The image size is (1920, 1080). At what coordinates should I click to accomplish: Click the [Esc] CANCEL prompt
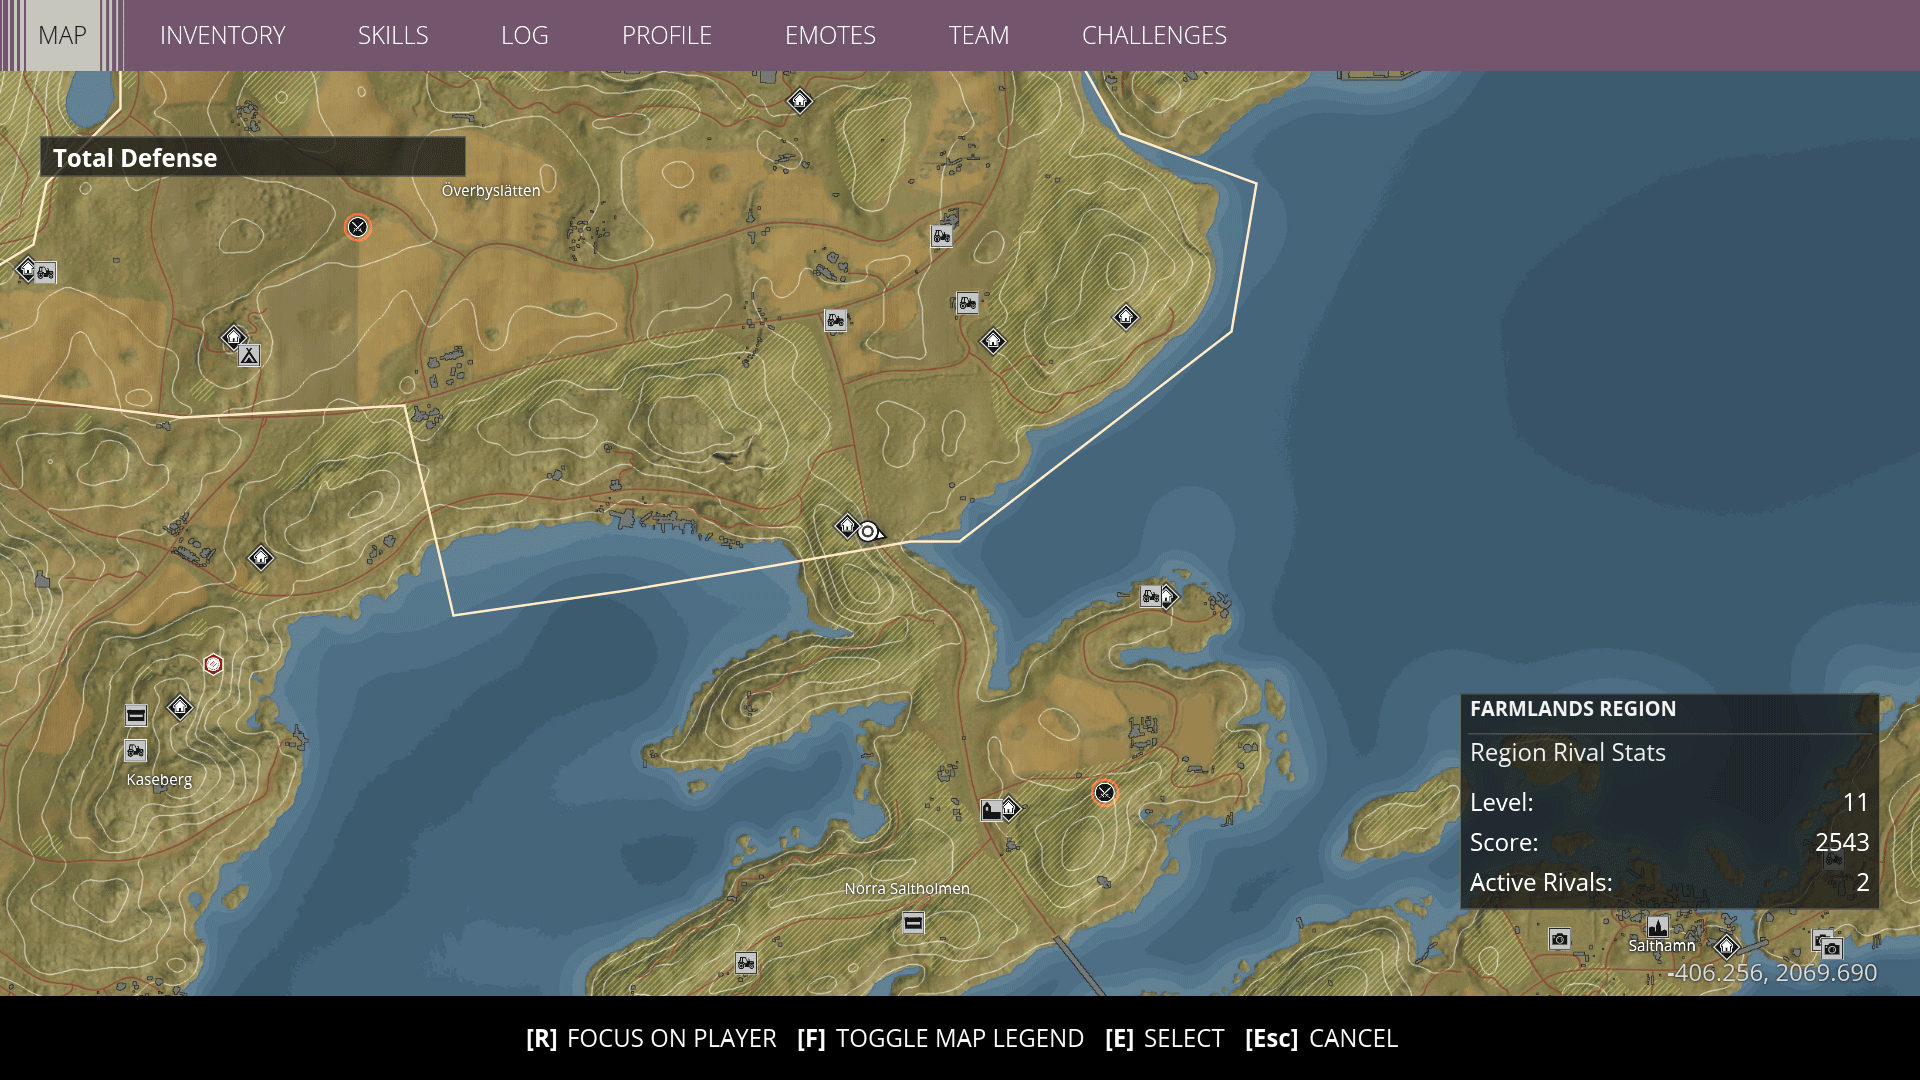pyautogui.click(x=1321, y=1038)
